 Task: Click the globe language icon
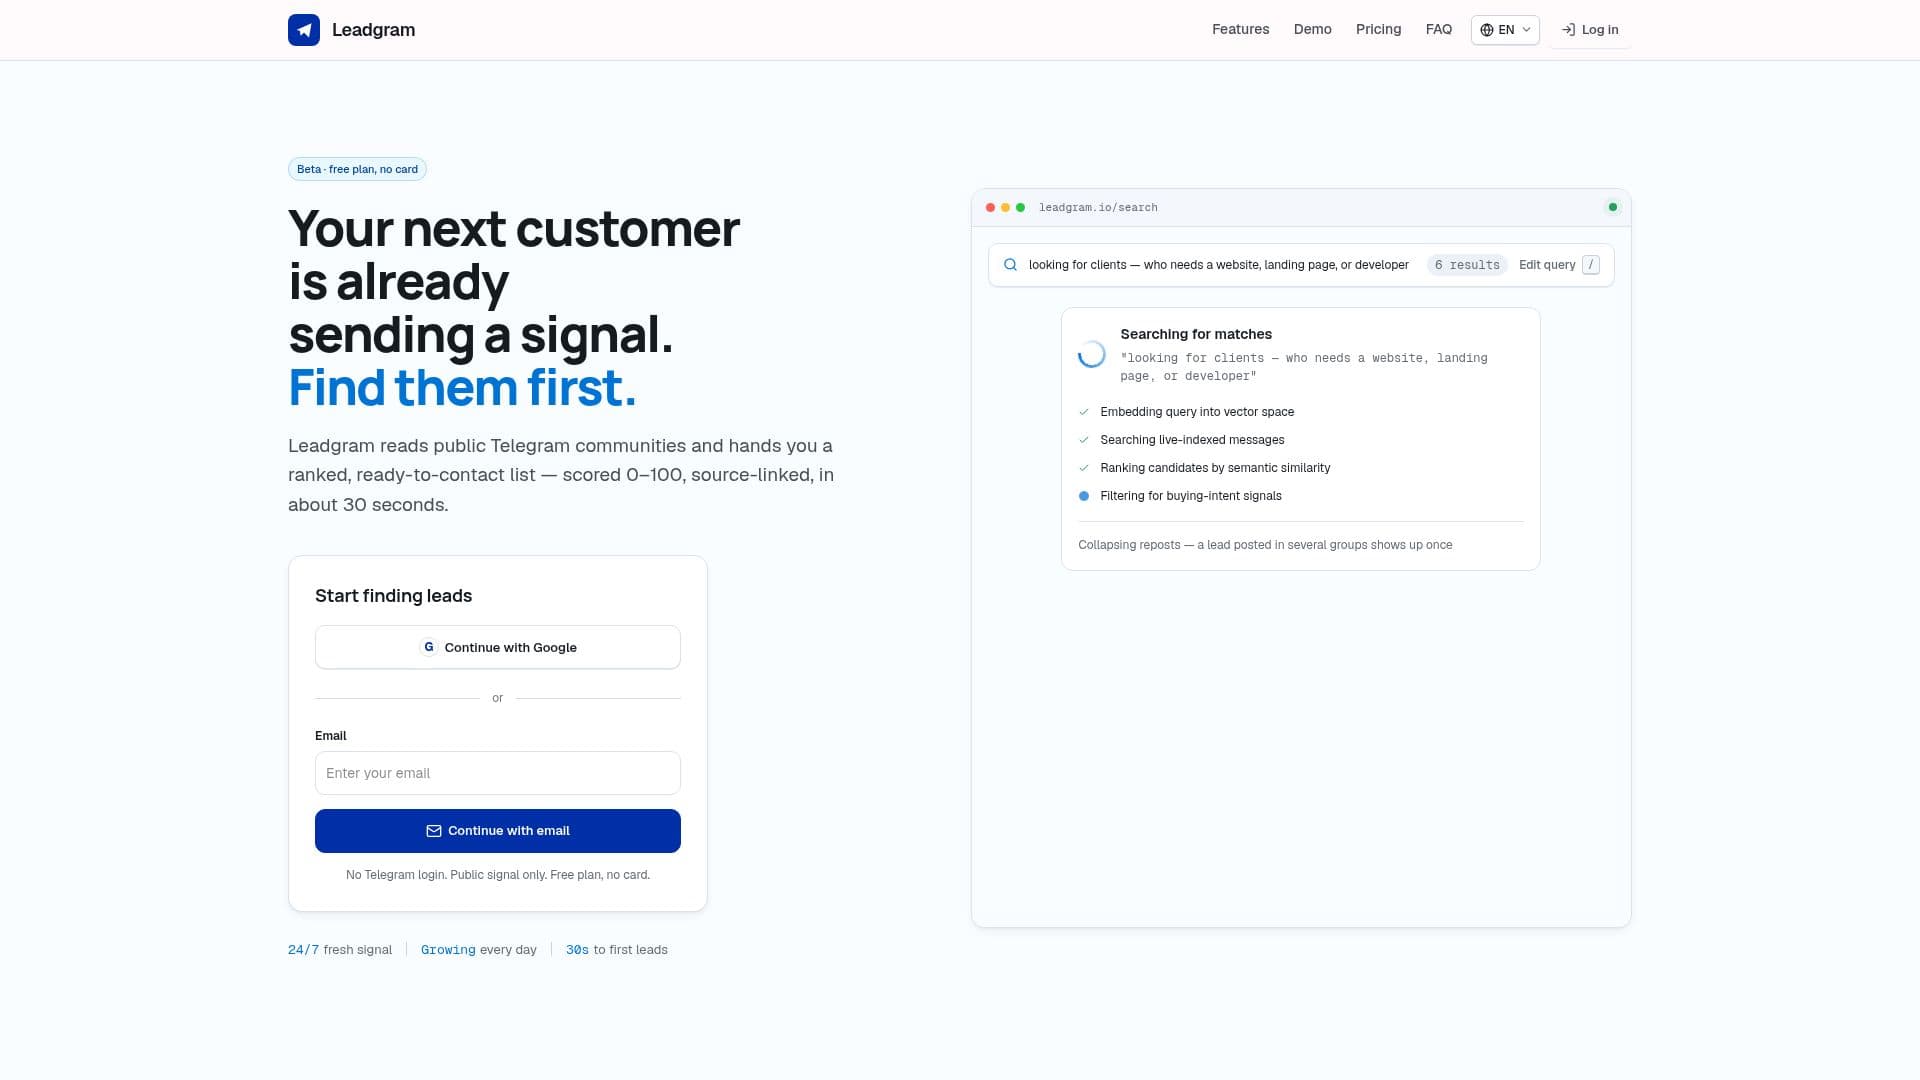1487,30
